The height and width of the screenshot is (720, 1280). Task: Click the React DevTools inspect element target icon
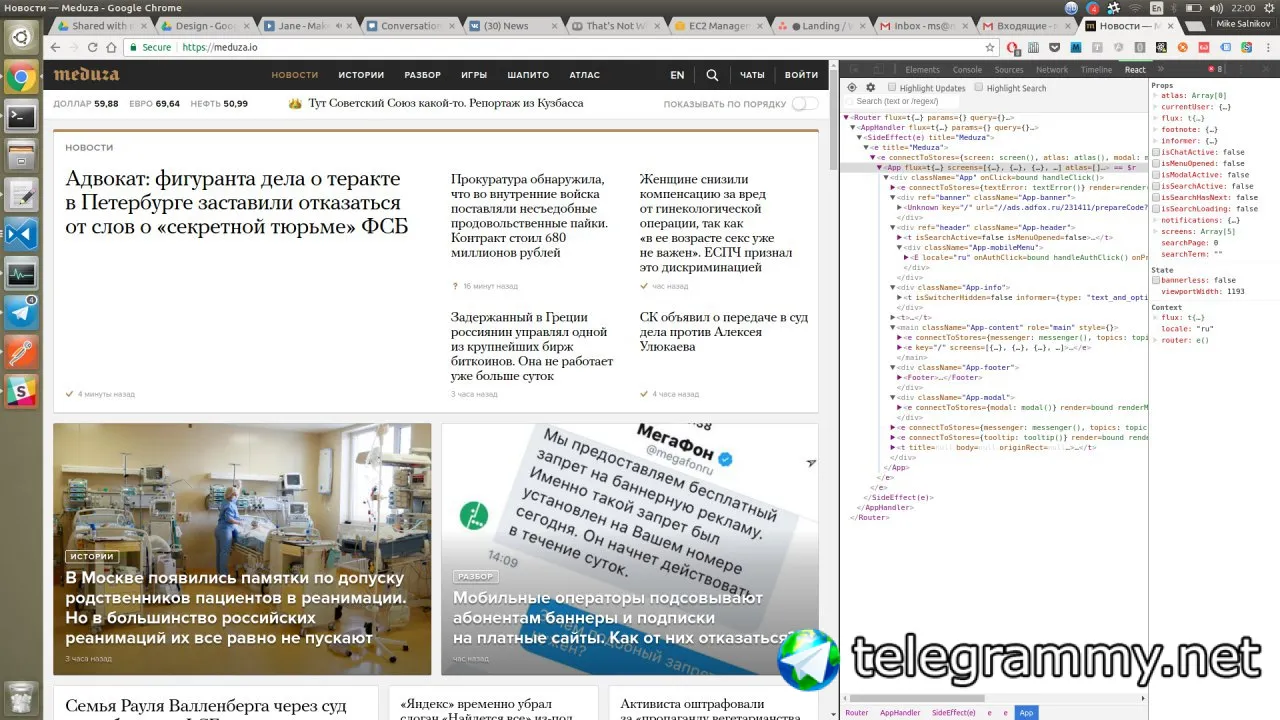[x=852, y=88]
